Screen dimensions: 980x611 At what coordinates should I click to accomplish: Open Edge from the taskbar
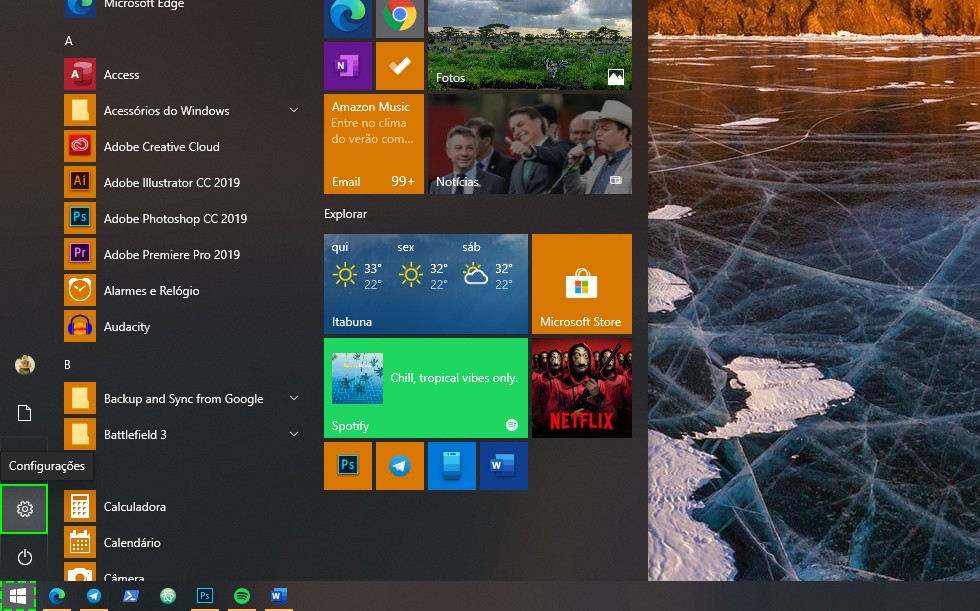pyautogui.click(x=57, y=596)
